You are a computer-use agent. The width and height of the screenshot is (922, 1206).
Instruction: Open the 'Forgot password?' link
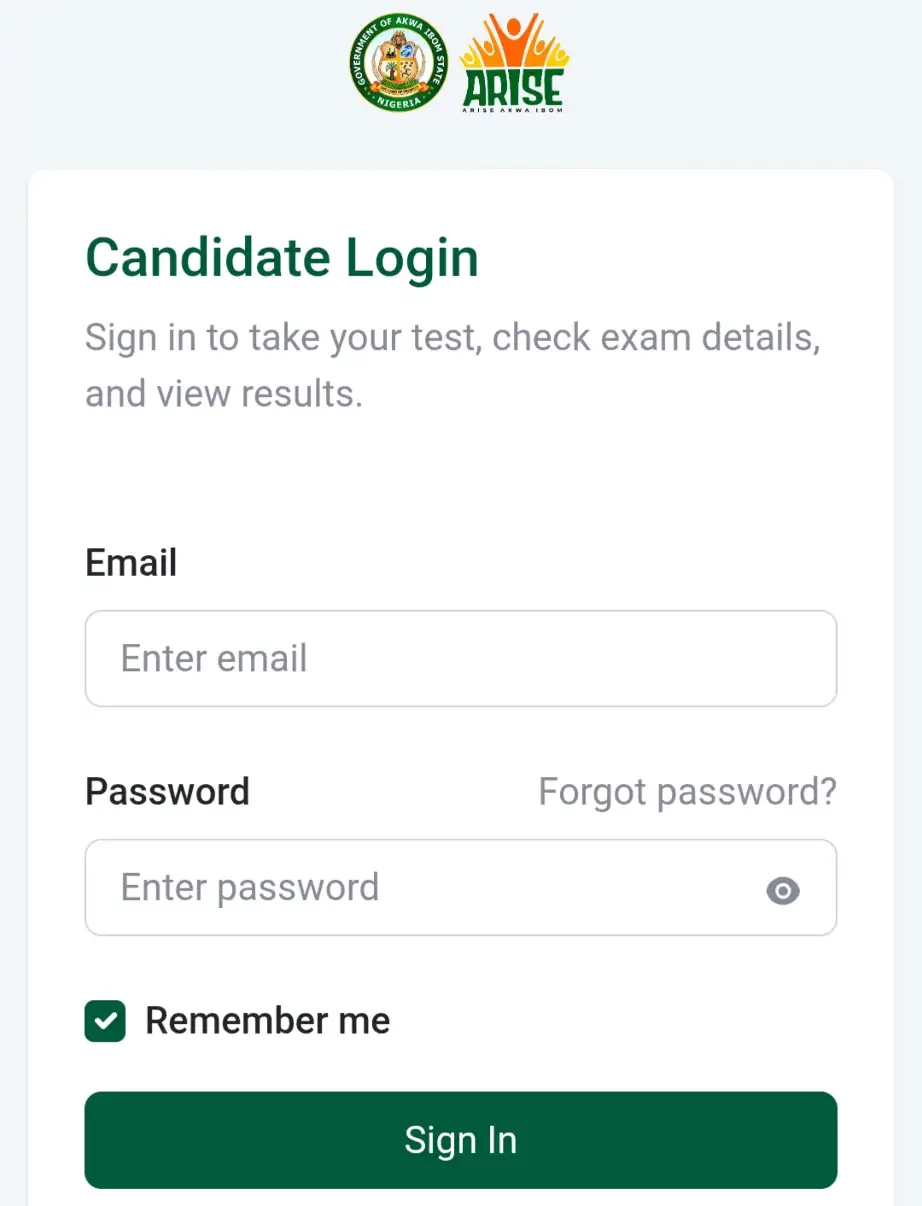tap(687, 792)
